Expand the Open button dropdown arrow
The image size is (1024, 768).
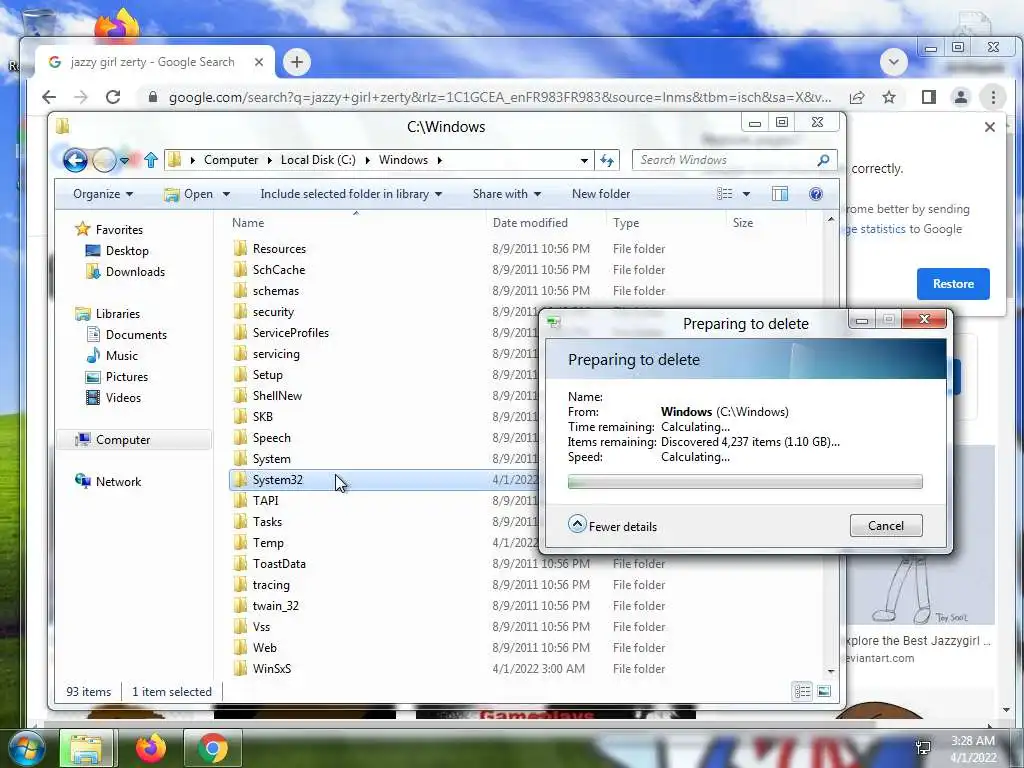click(226, 194)
